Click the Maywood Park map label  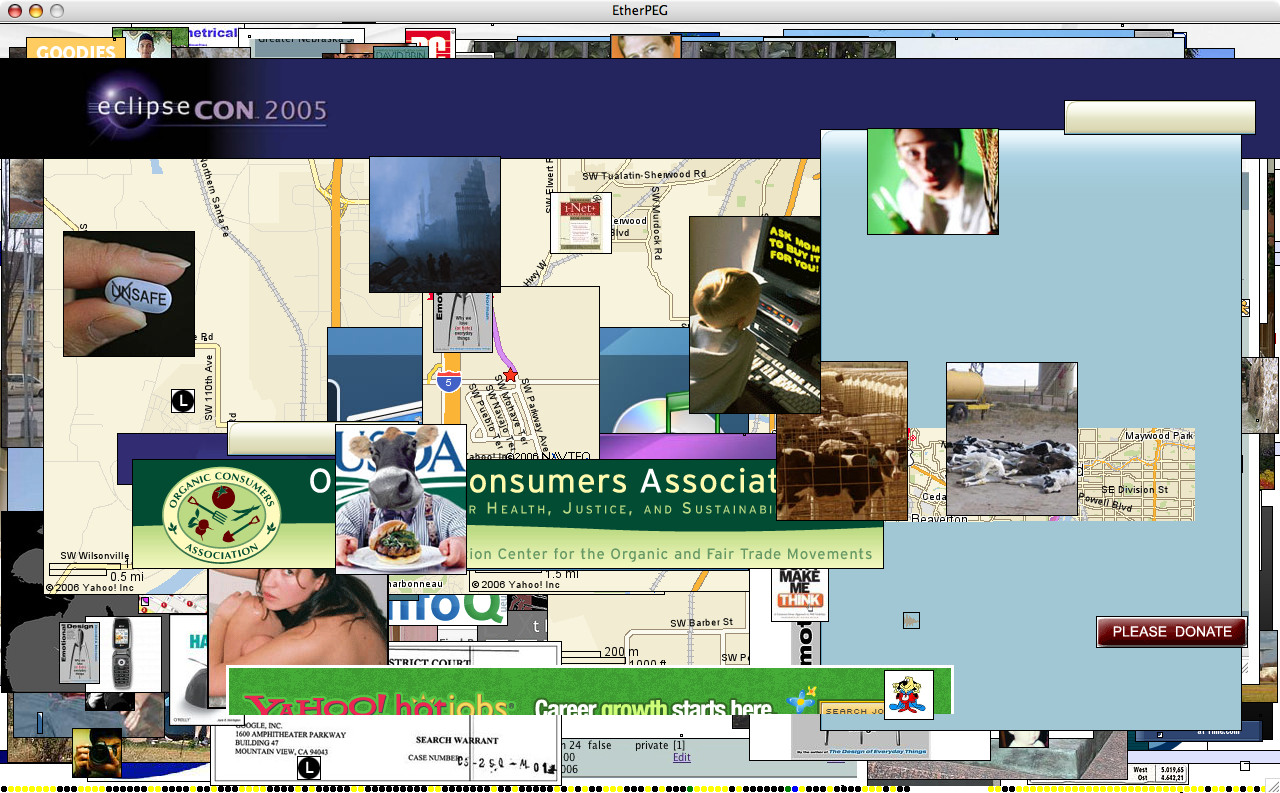1159,437
